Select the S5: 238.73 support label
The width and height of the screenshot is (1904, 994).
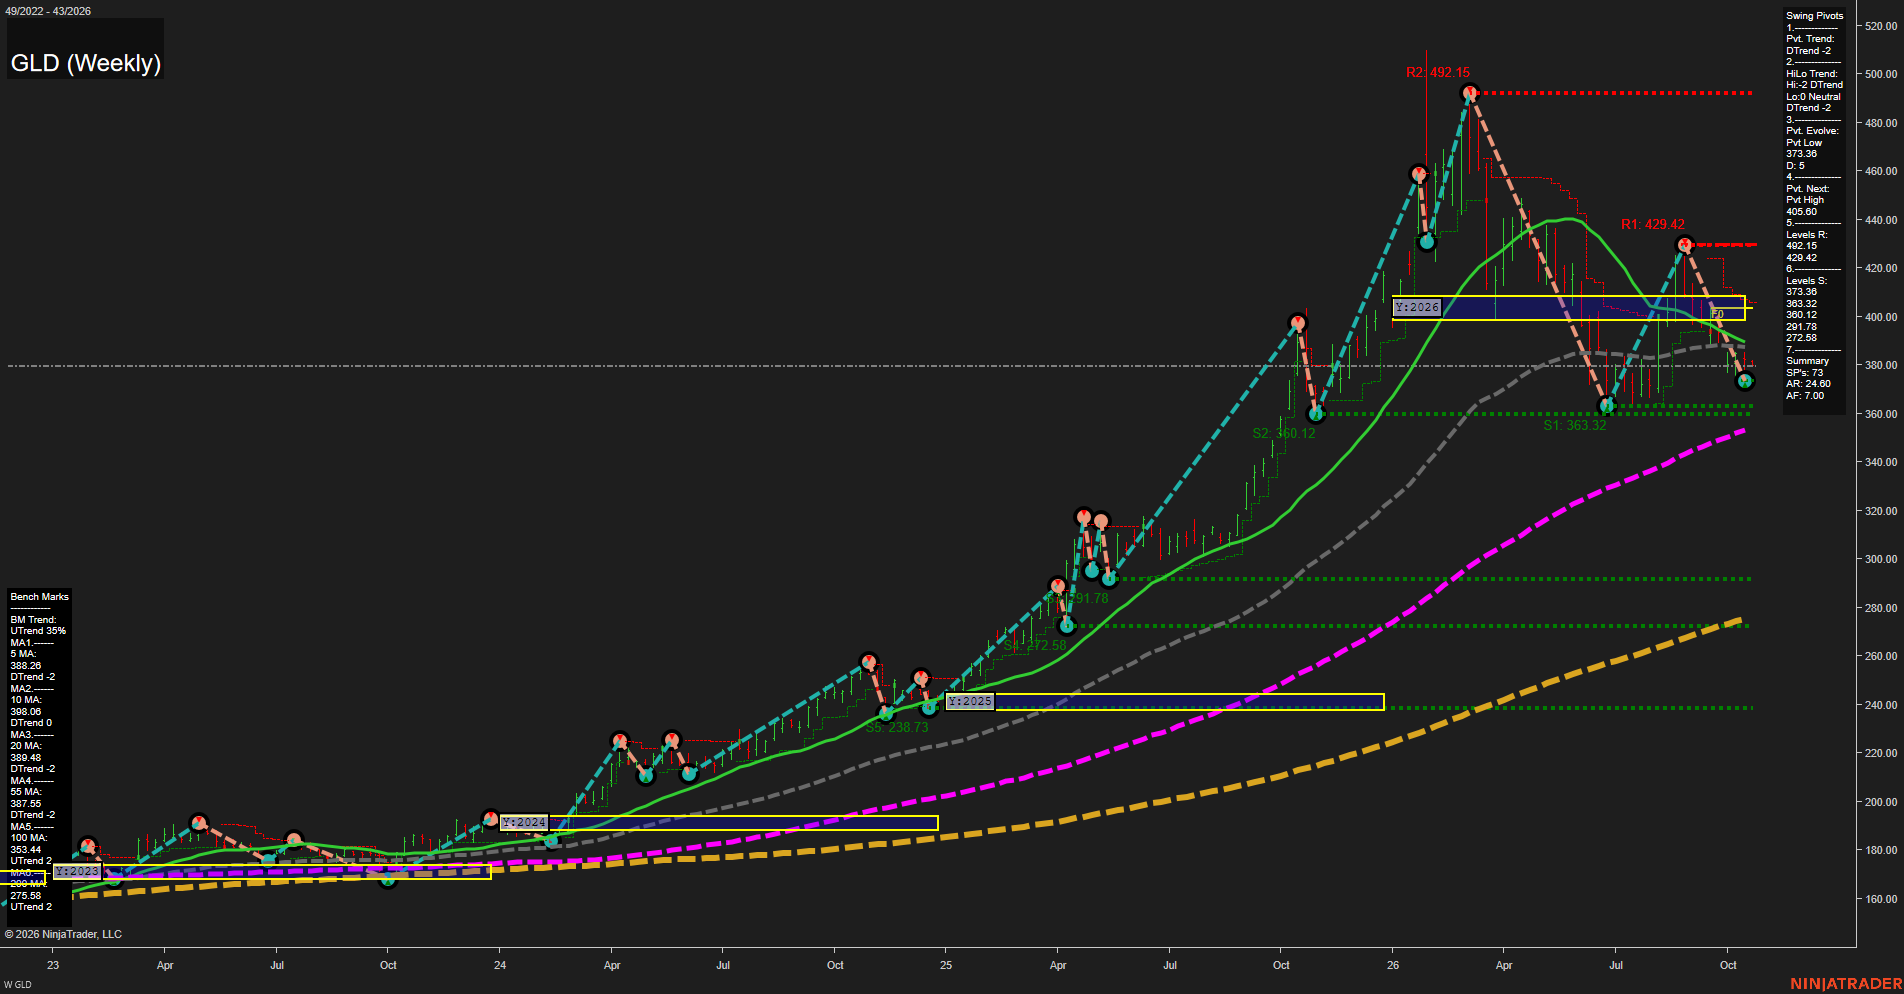pos(897,728)
